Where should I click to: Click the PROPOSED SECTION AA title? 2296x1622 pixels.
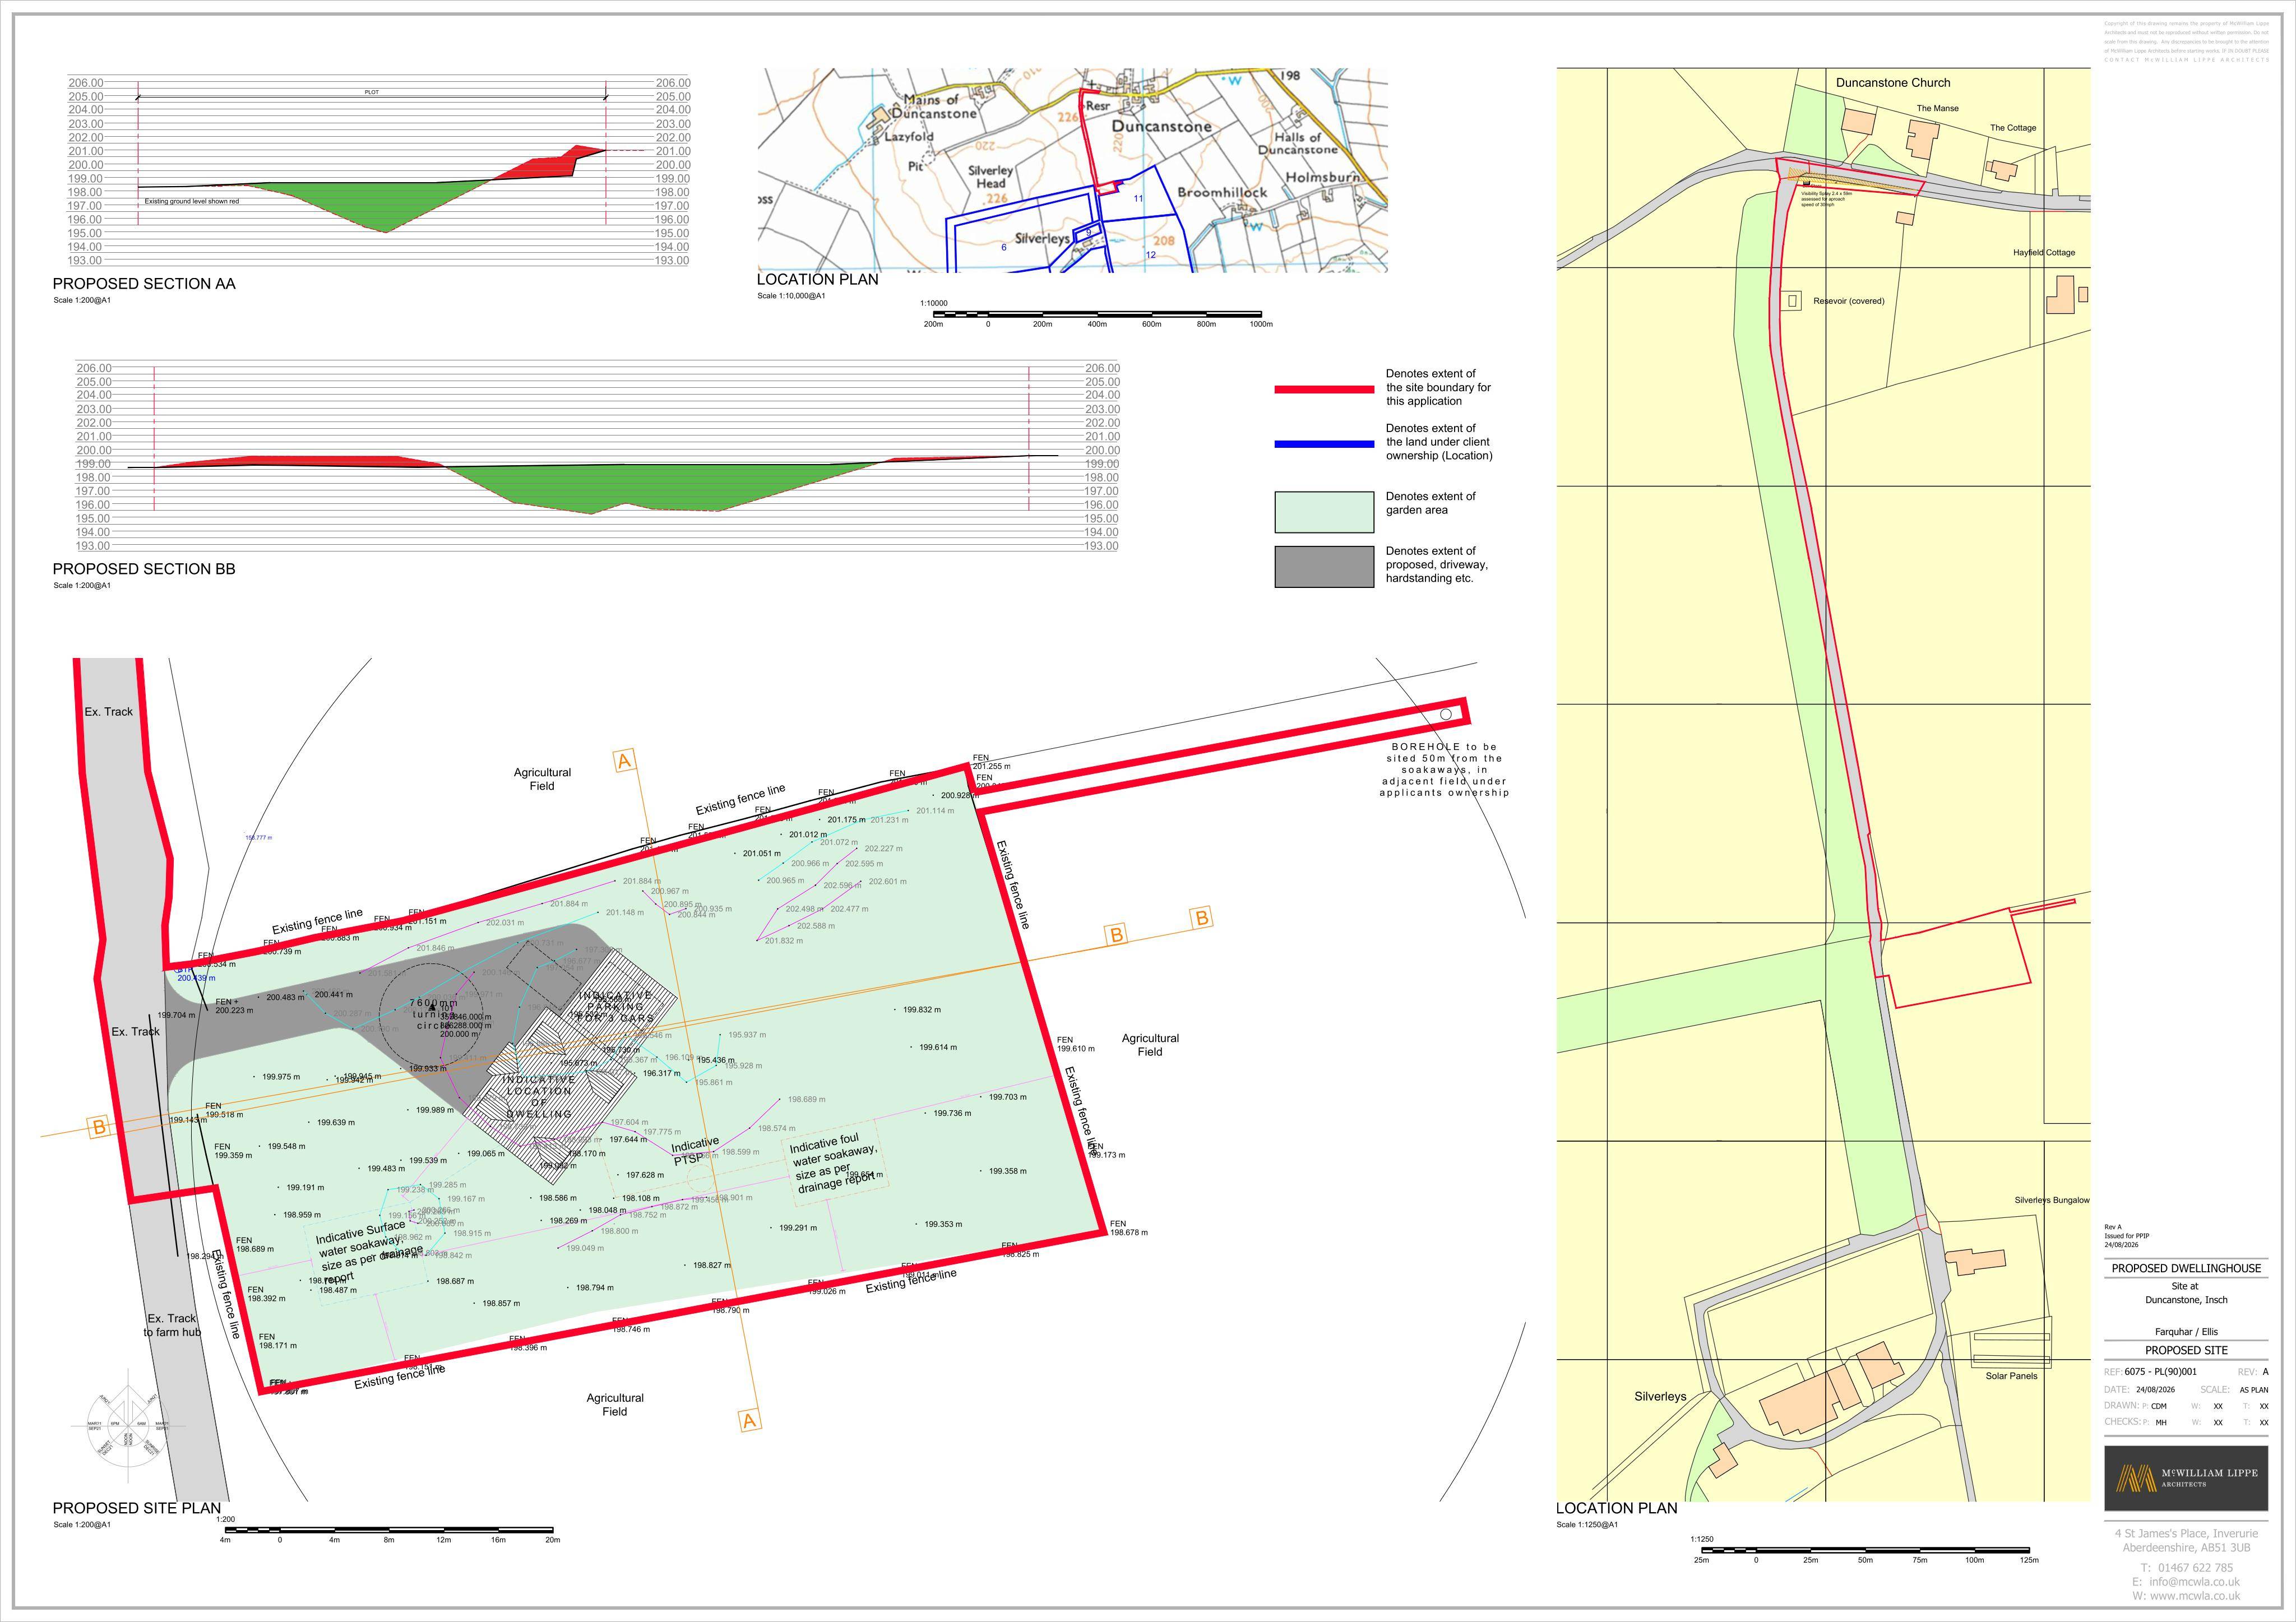point(144,284)
